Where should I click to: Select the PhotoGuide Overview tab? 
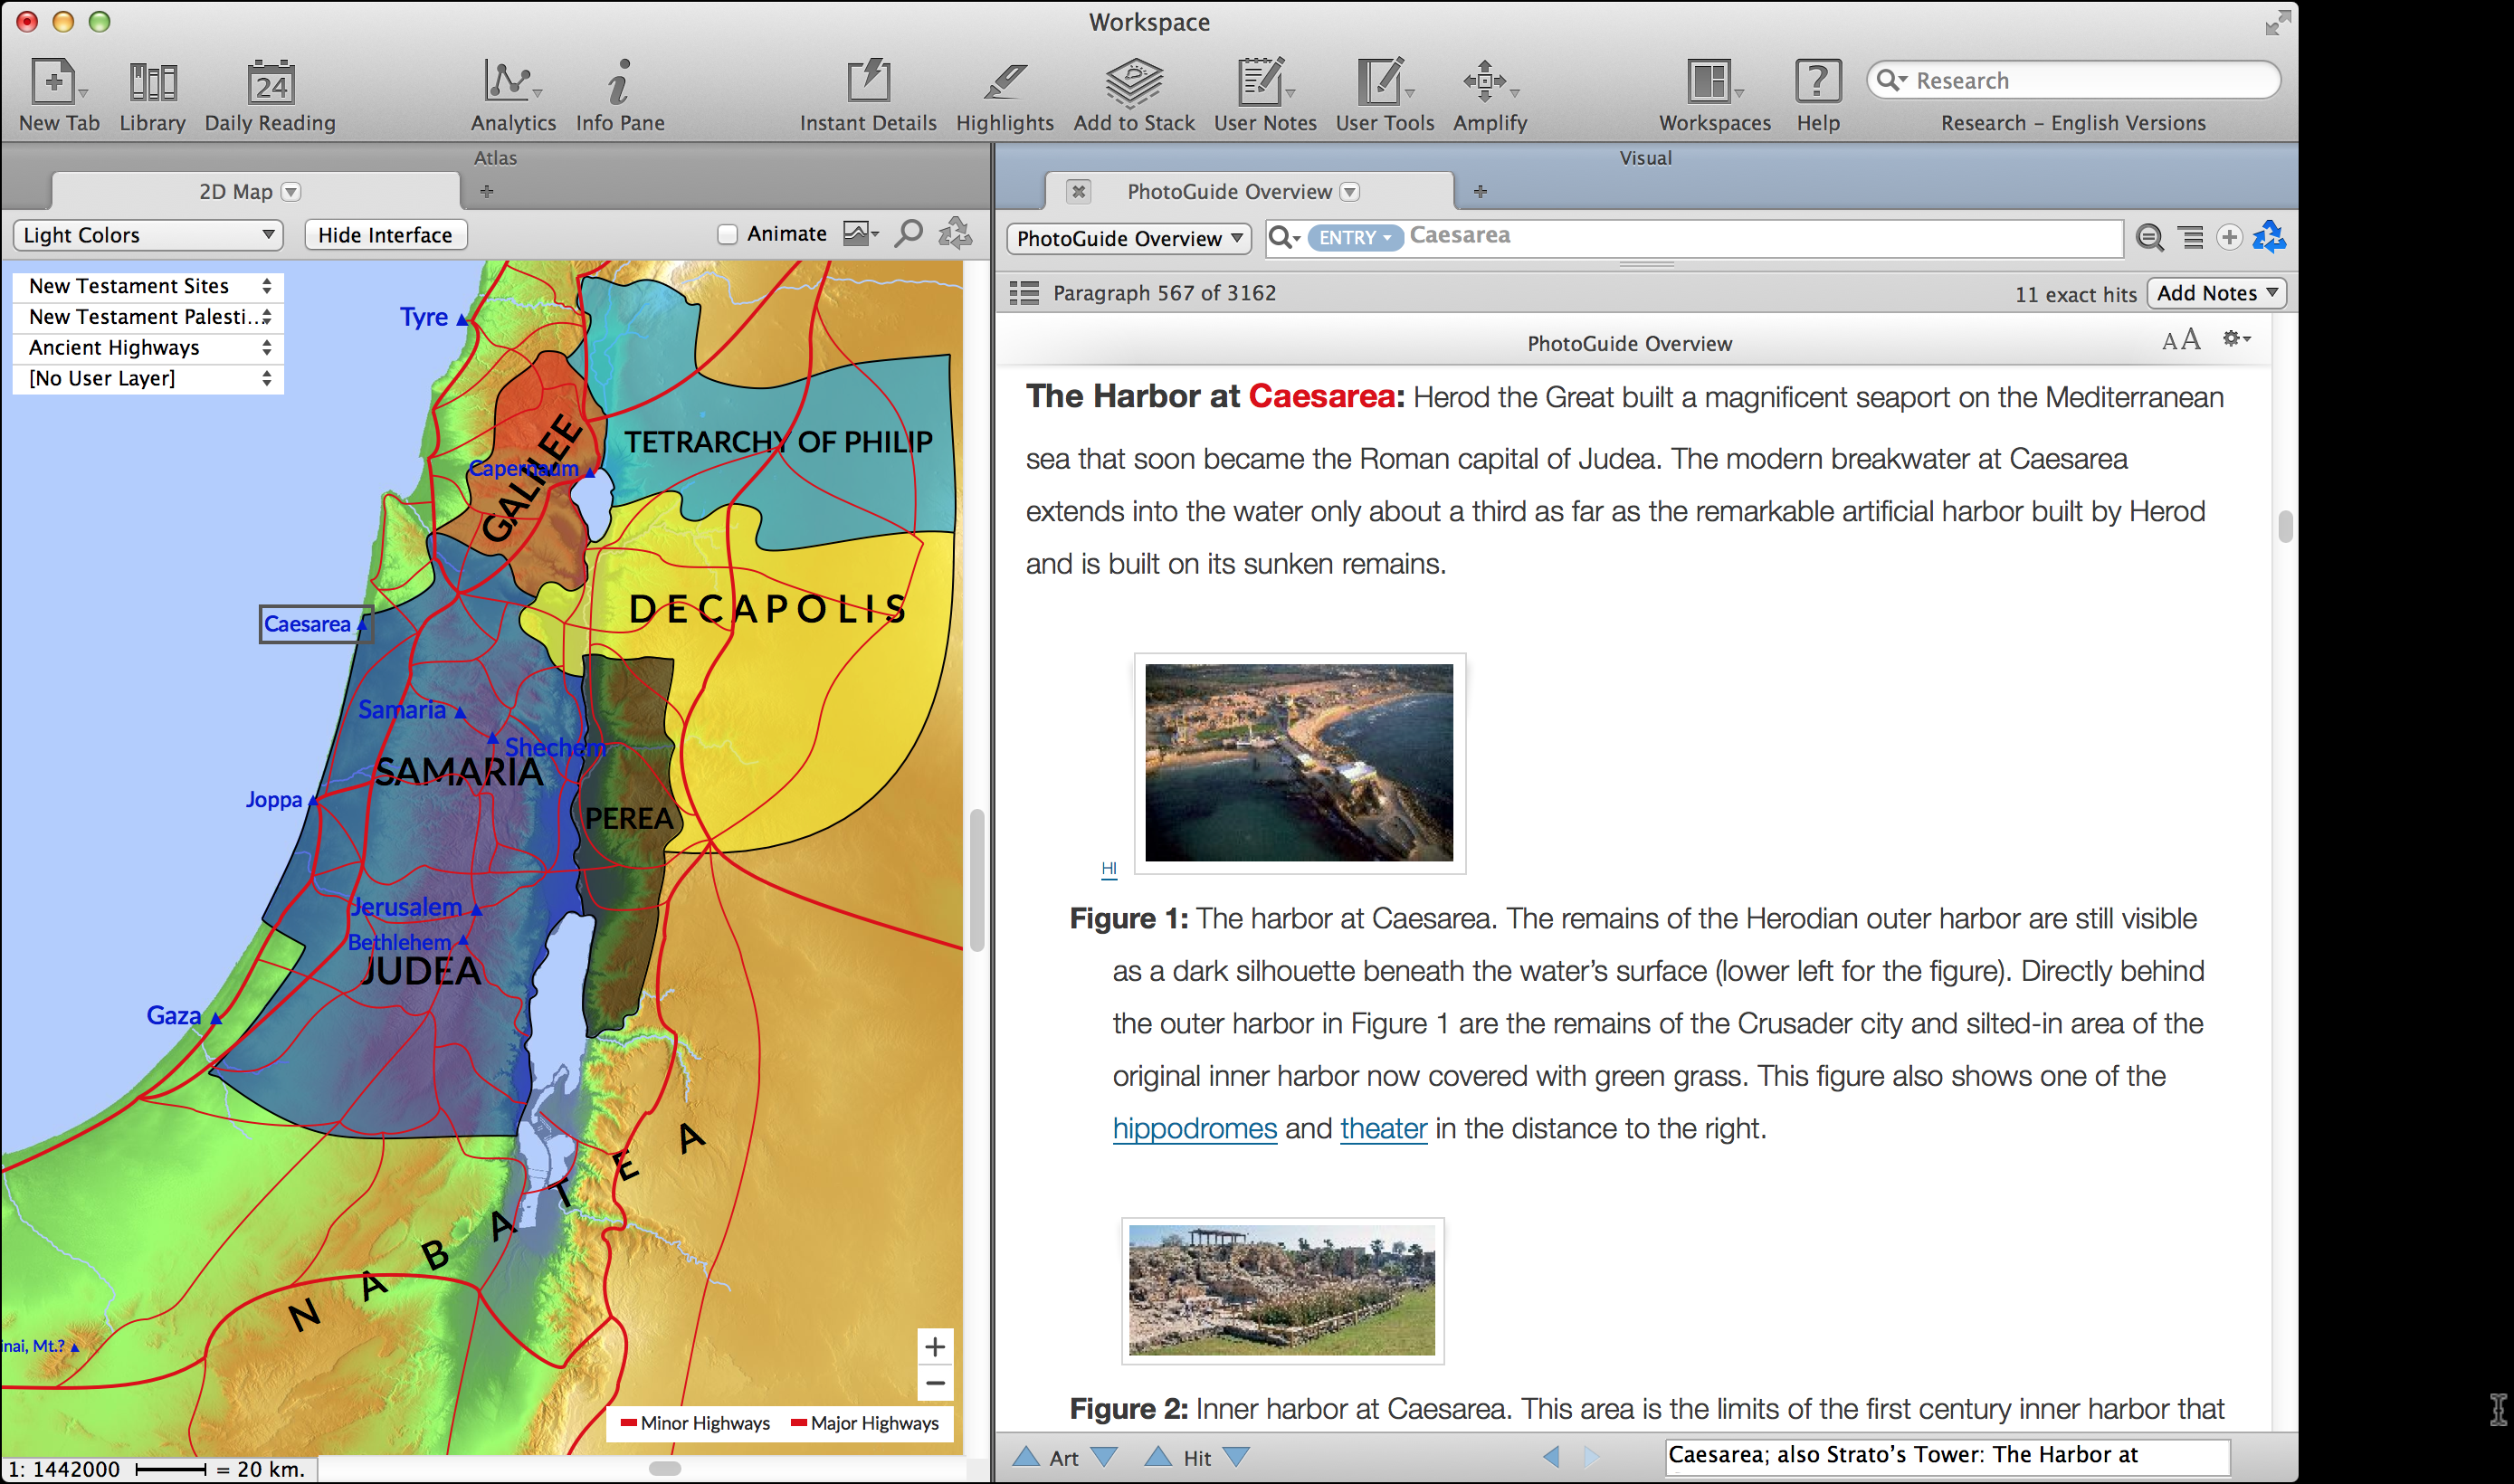pyautogui.click(x=1229, y=192)
